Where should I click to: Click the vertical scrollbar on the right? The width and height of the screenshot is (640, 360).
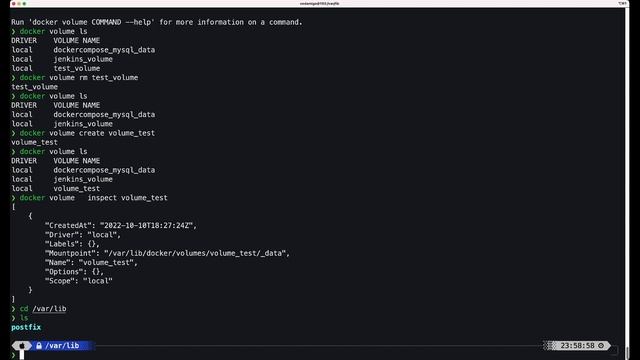pyautogui.click(x=627, y=184)
